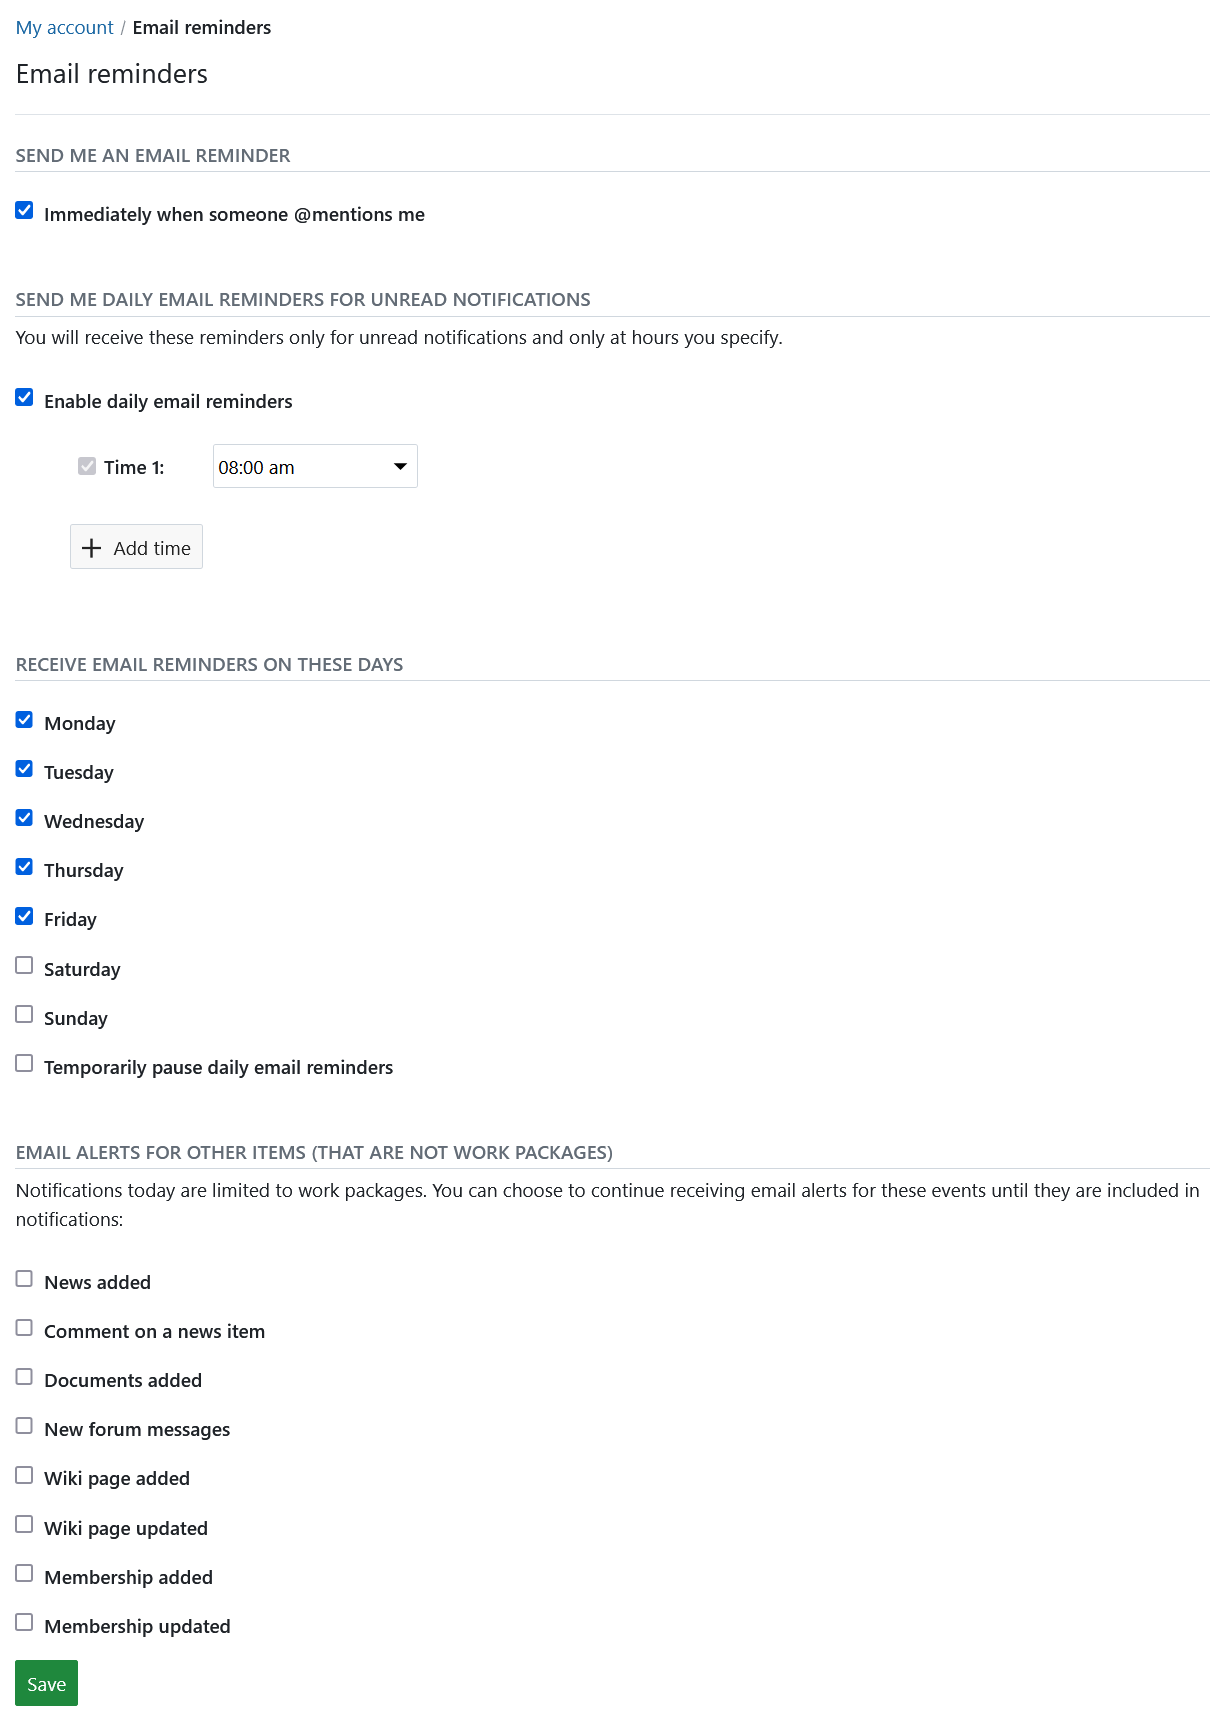Screen dimensions: 1210x1713
Task: Click the plus icon in Add time
Action: 91,548
